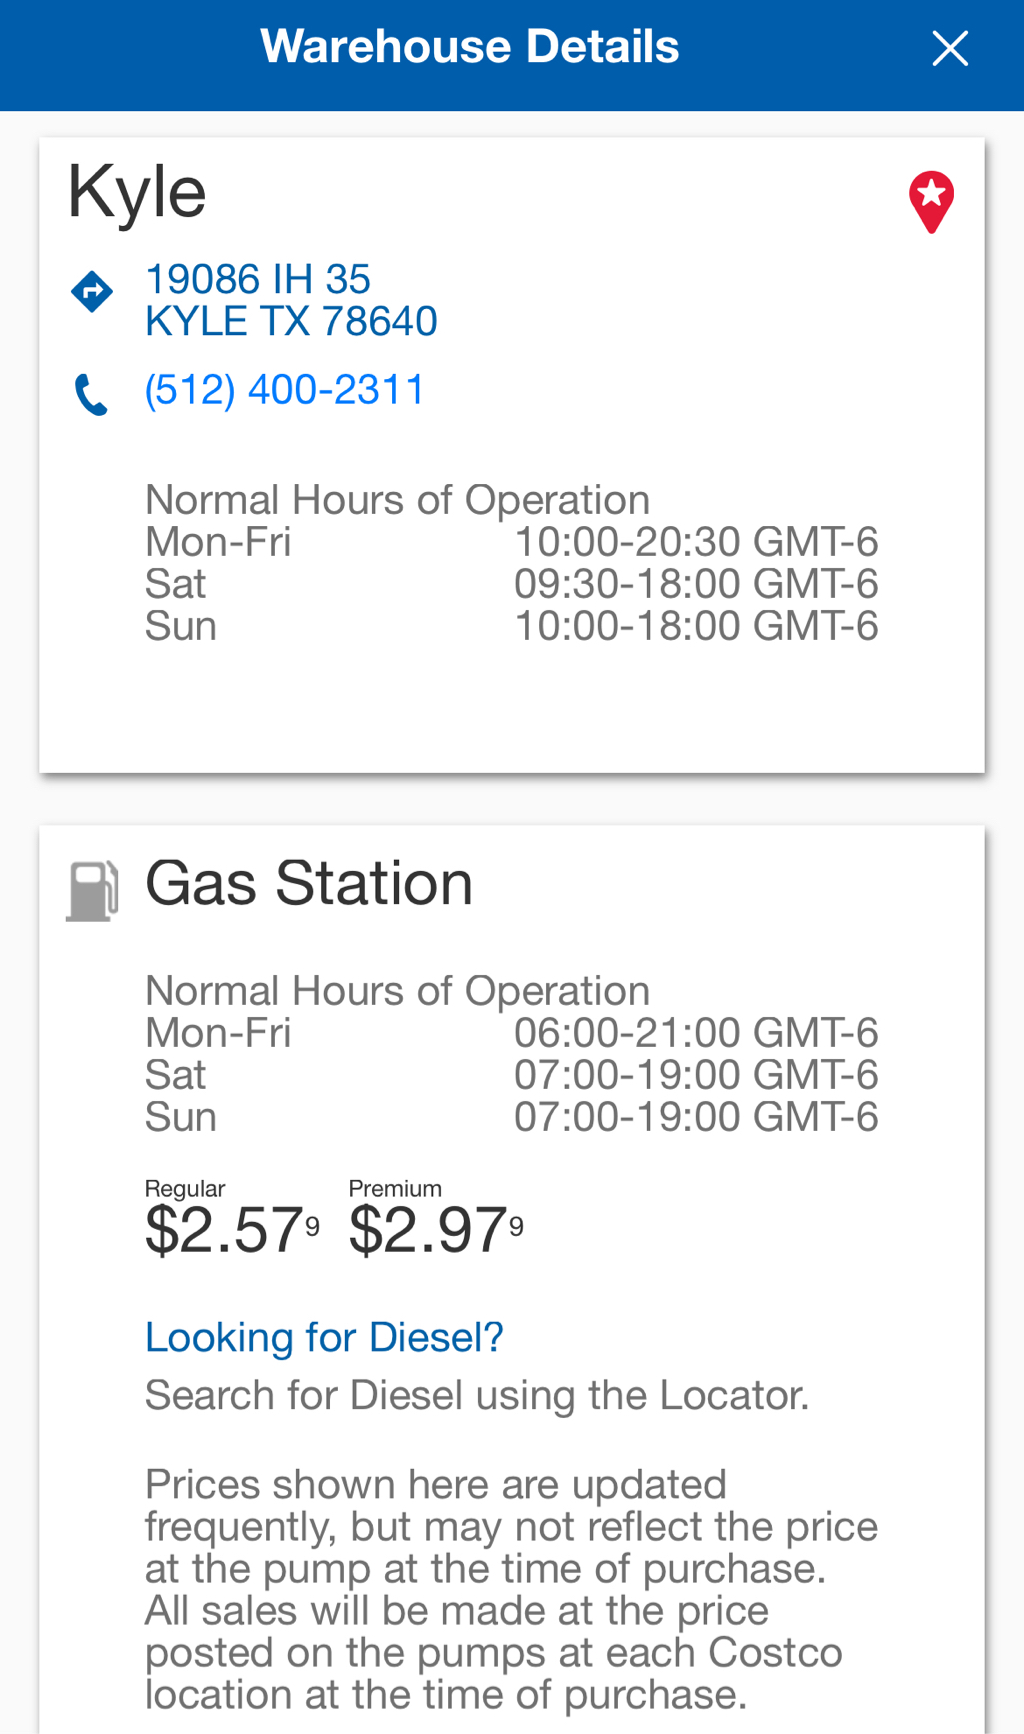Tap the blue phone handset icon
1024x1734 pixels.
(x=91, y=394)
